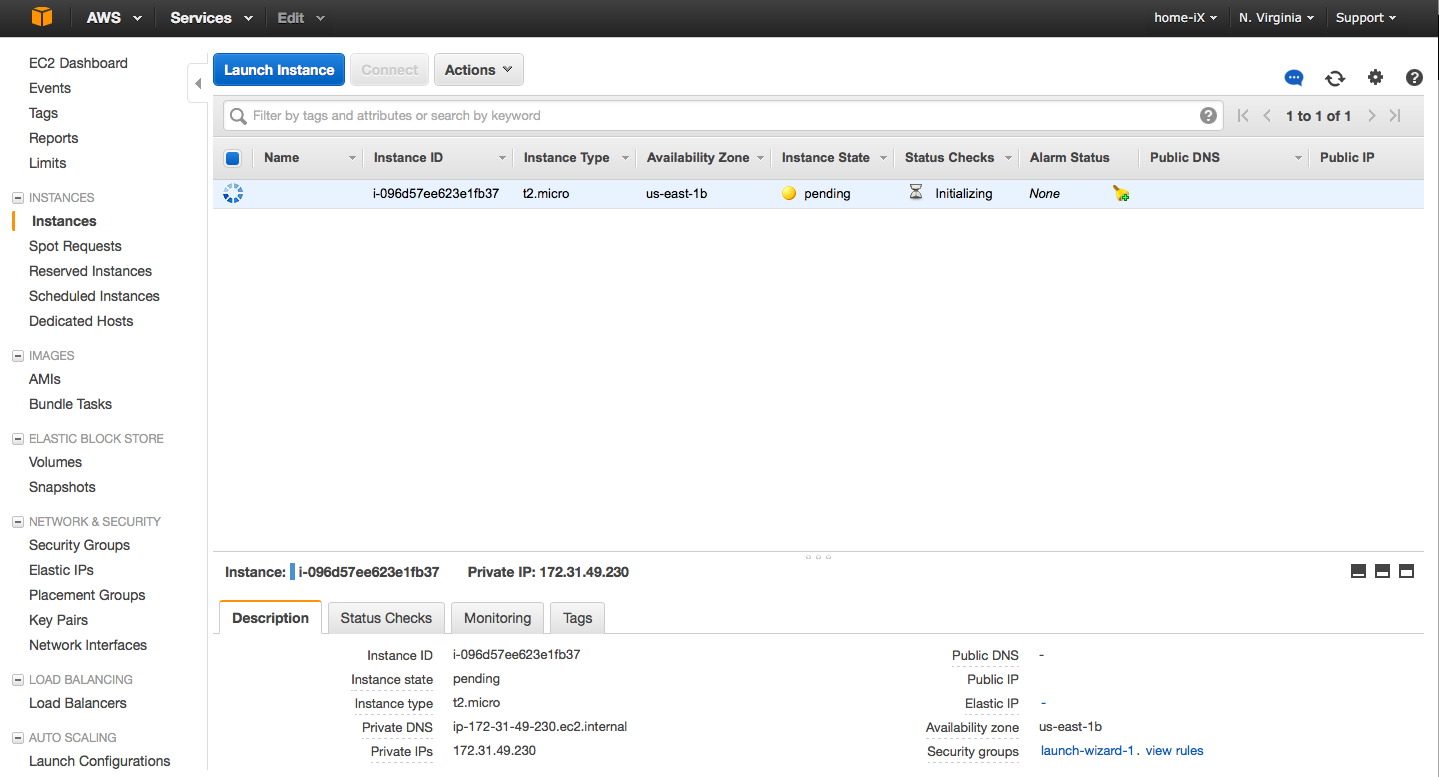Click Private DNS value ip-172-31-49-230.ec2.internal
This screenshot has height=777, width=1439.
(540, 727)
